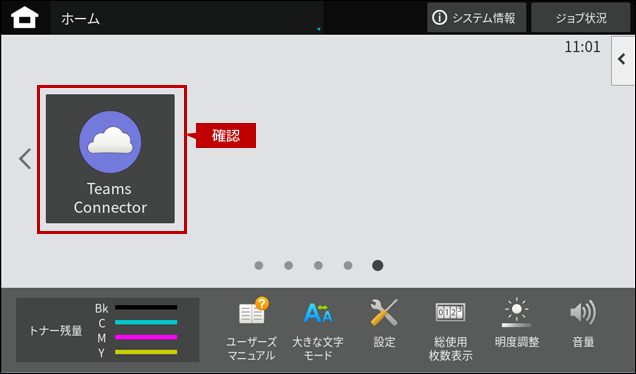Expand the top bar small teal triangle
Image resolution: width=636 pixels, height=374 pixels.
(319, 29)
